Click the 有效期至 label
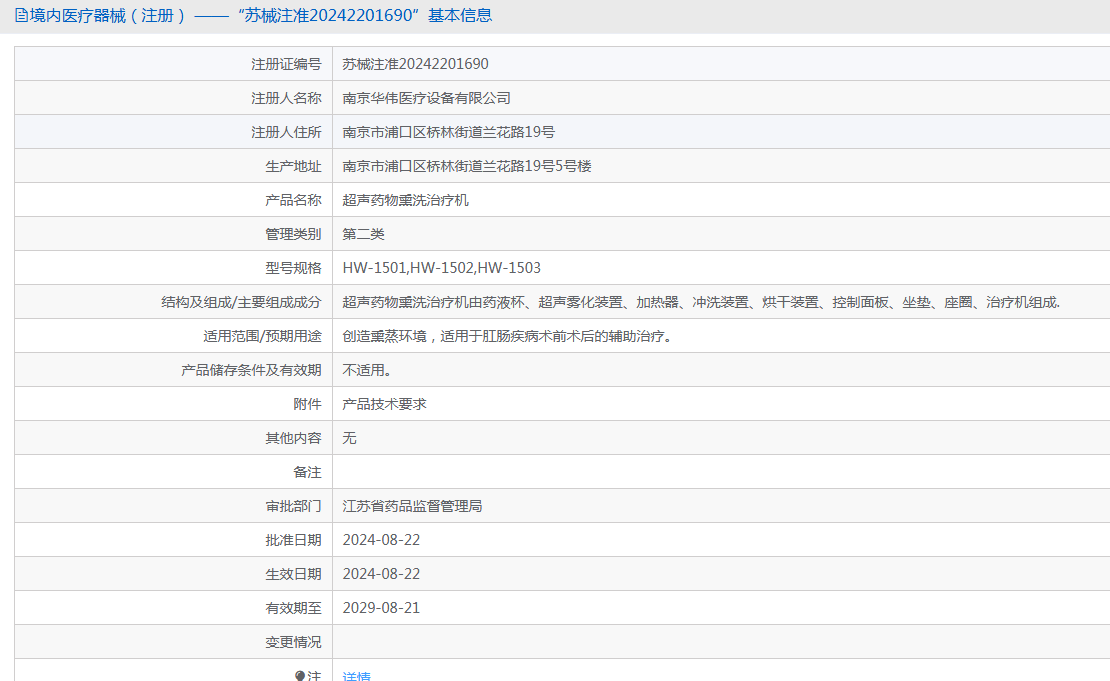Image resolution: width=1110 pixels, height=681 pixels. point(293,607)
